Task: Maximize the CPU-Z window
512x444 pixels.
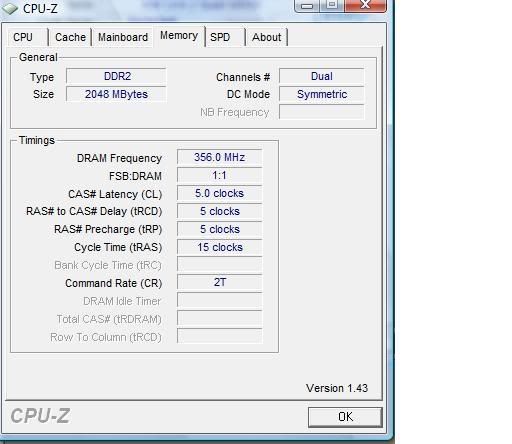Action: click(332, 6)
